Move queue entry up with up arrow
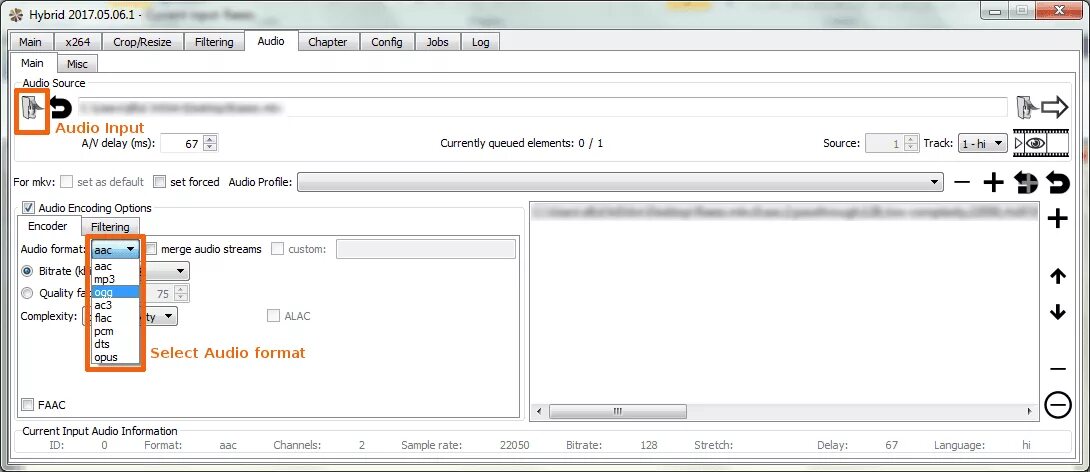 (1057, 276)
